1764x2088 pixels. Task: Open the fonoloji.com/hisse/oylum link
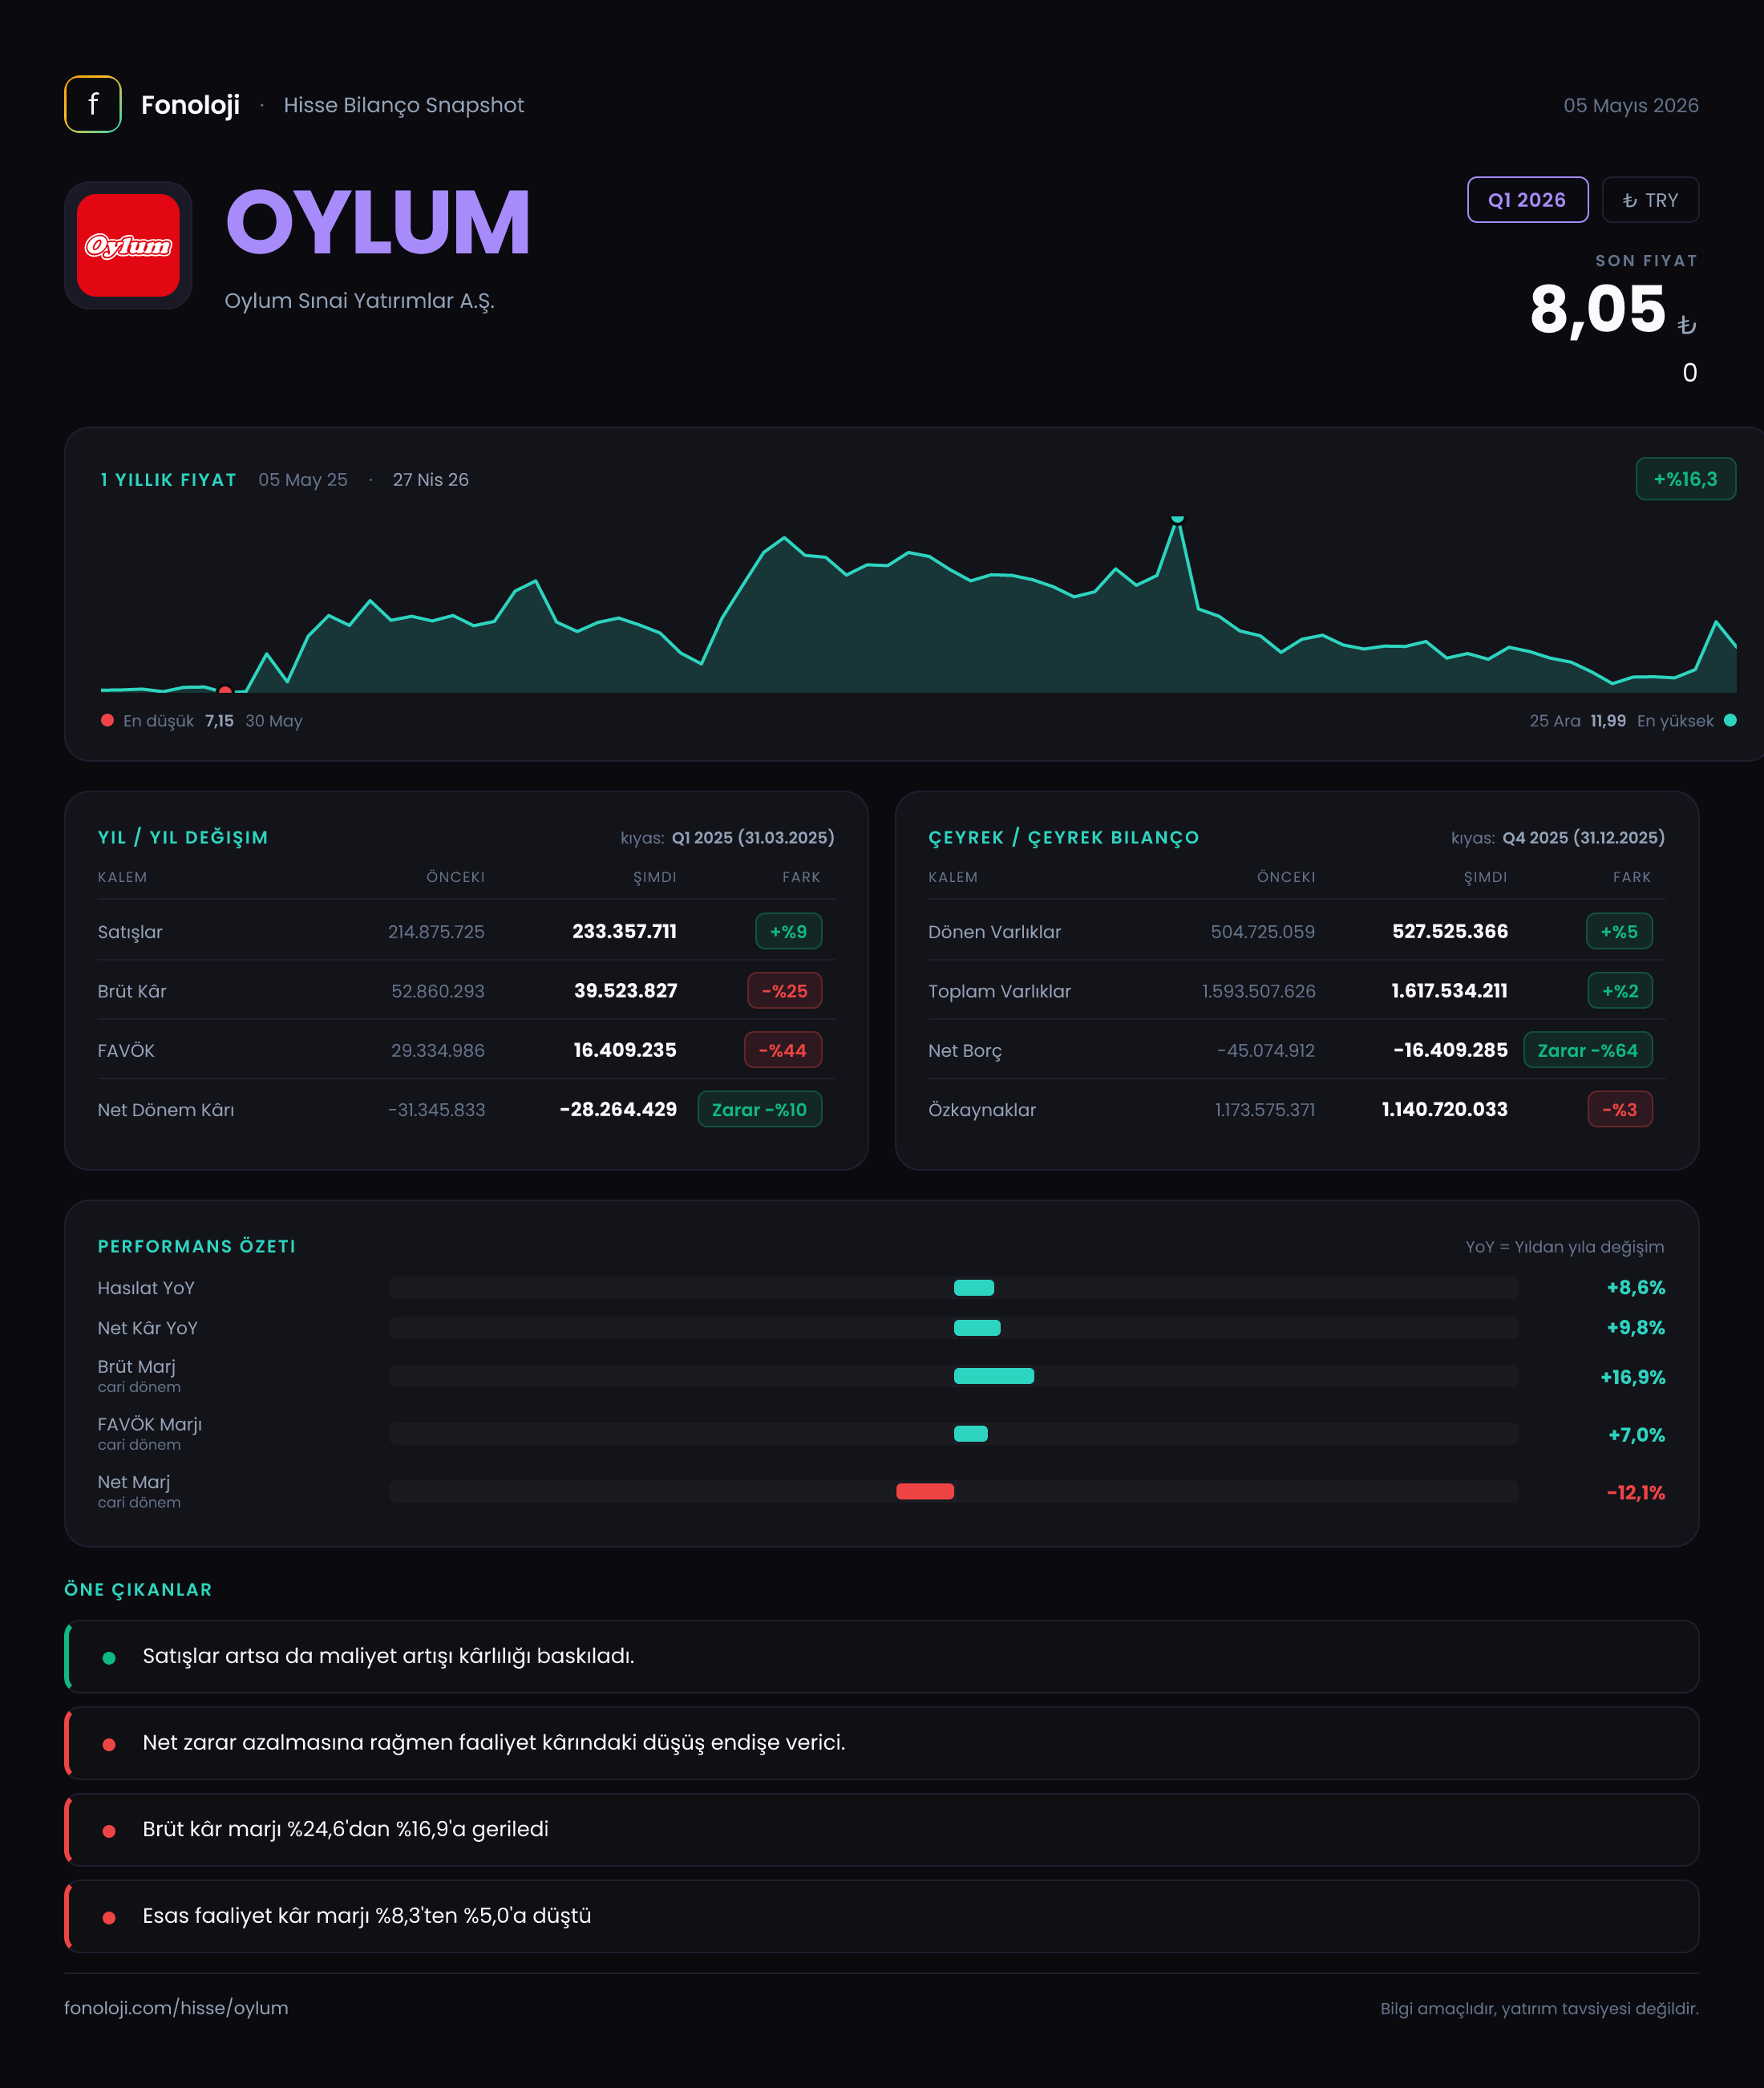(176, 2008)
